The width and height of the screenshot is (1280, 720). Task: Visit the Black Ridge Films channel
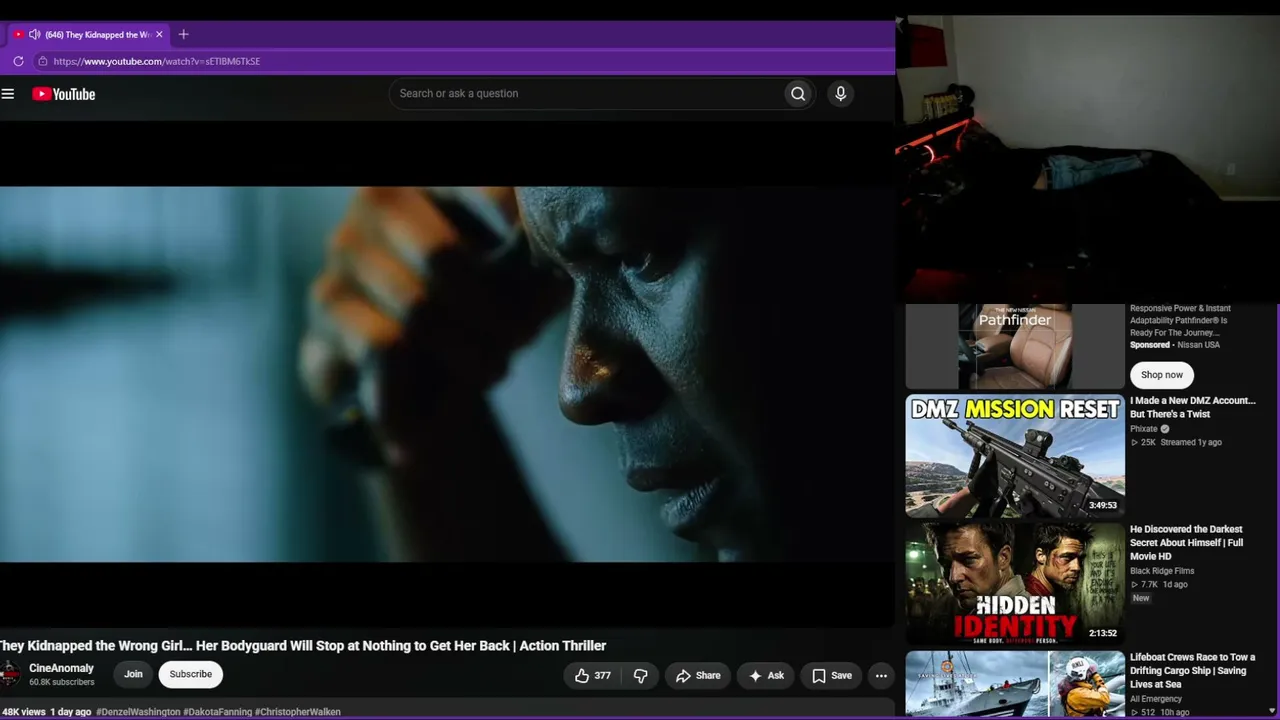click(x=1162, y=571)
